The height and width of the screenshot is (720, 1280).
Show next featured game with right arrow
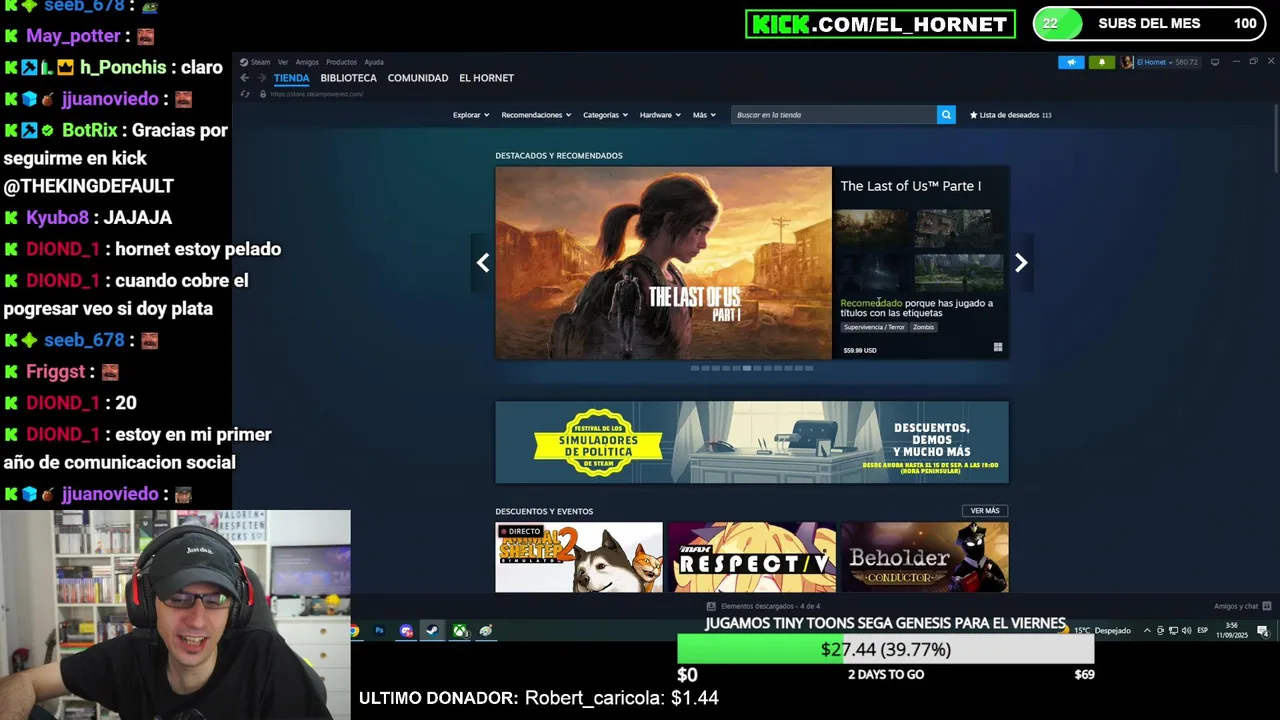(x=1021, y=263)
